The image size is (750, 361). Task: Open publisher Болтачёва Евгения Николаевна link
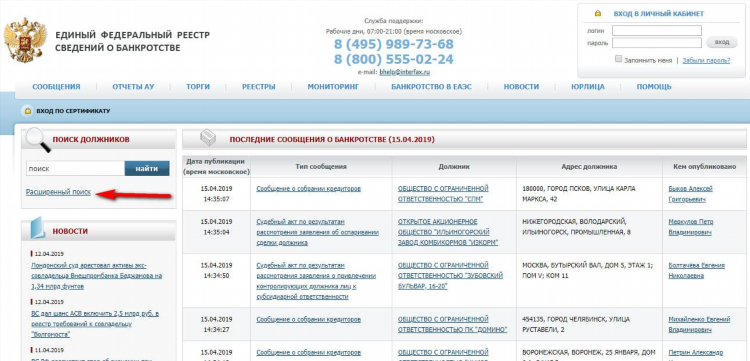click(696, 271)
